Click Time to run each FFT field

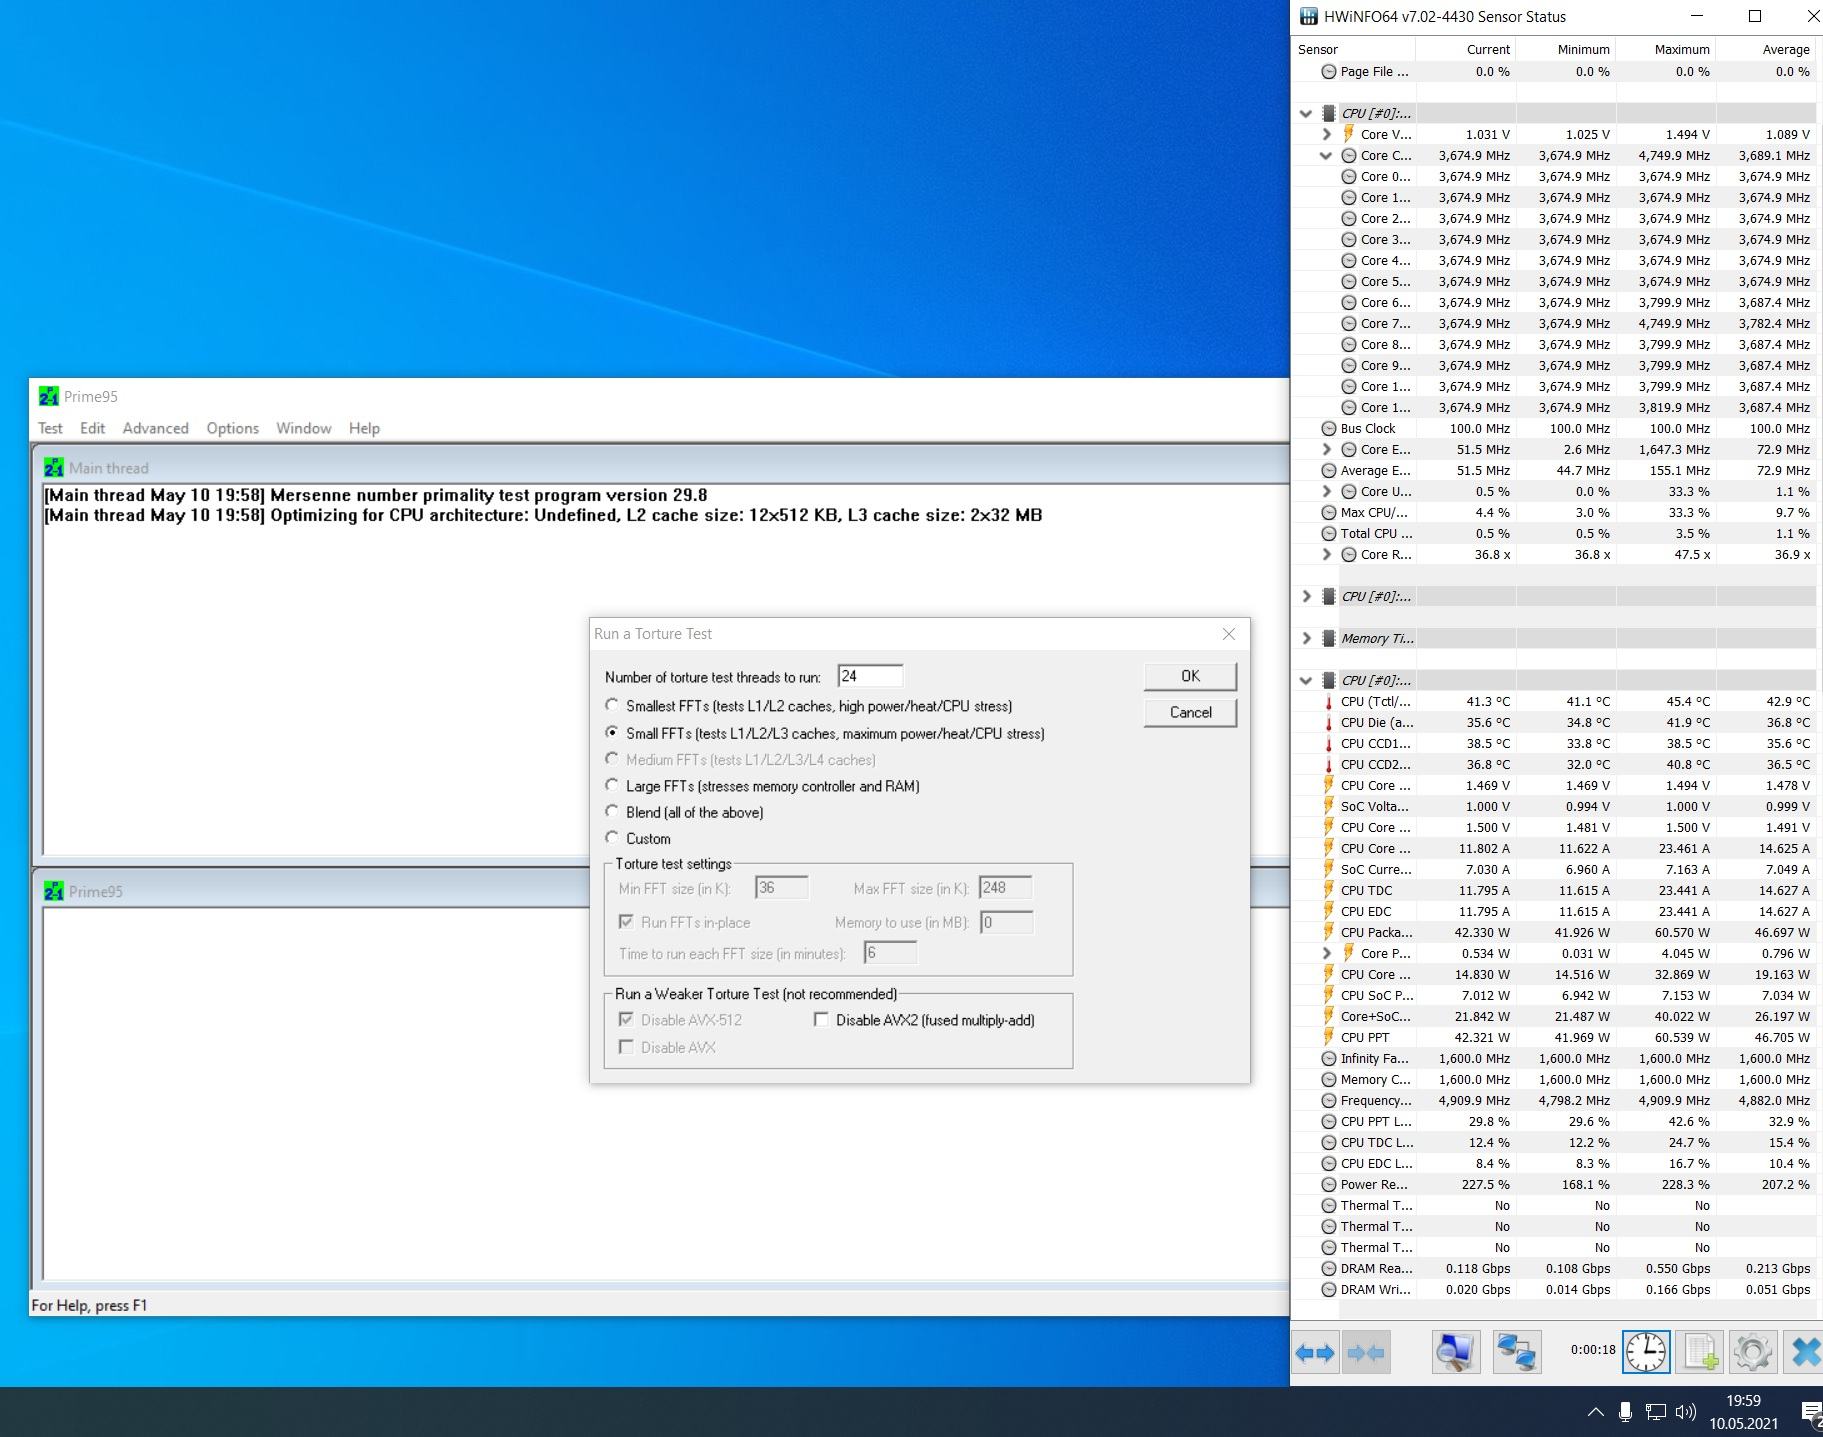(x=891, y=953)
